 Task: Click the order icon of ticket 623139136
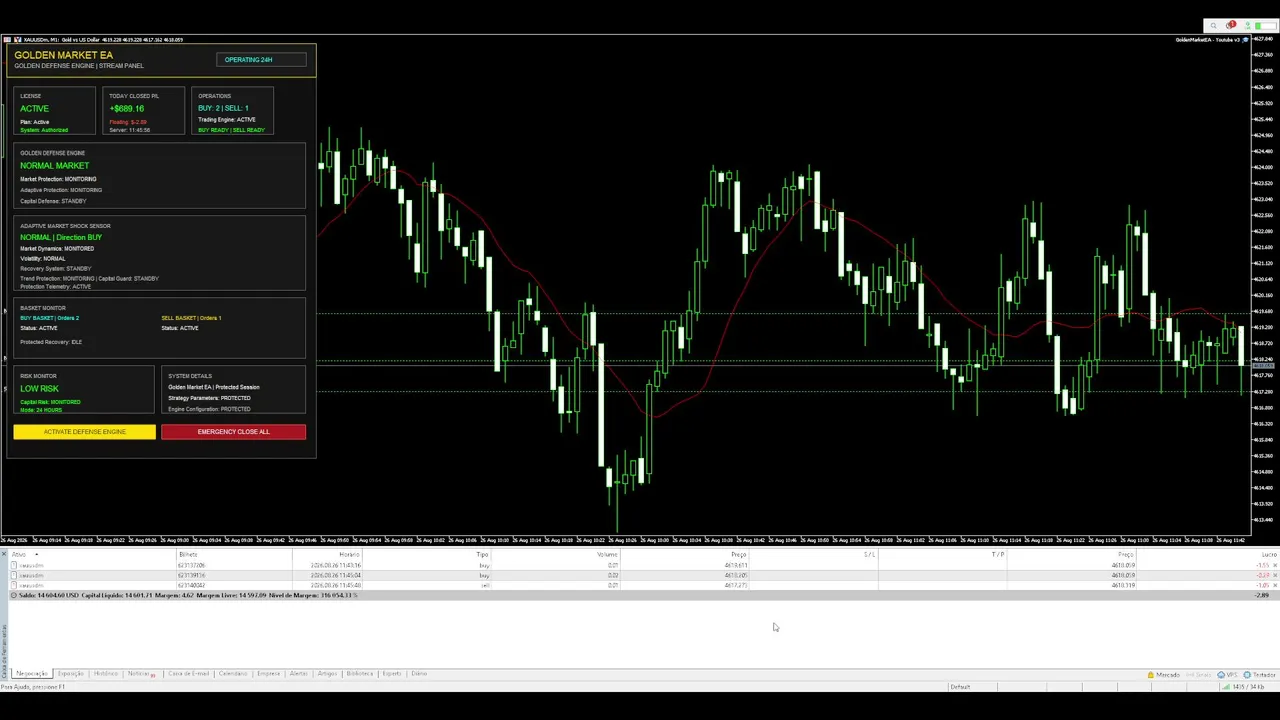pyautogui.click(x=14, y=576)
